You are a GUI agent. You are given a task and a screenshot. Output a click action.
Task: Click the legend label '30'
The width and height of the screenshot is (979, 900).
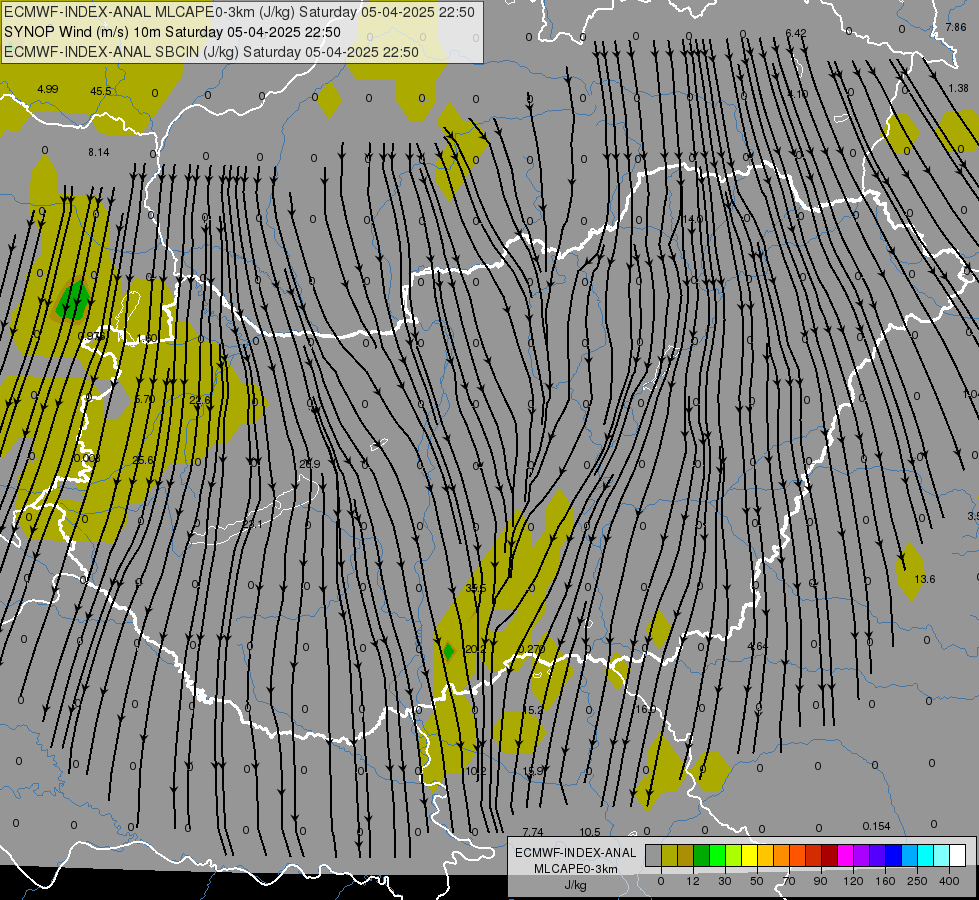coord(724,881)
